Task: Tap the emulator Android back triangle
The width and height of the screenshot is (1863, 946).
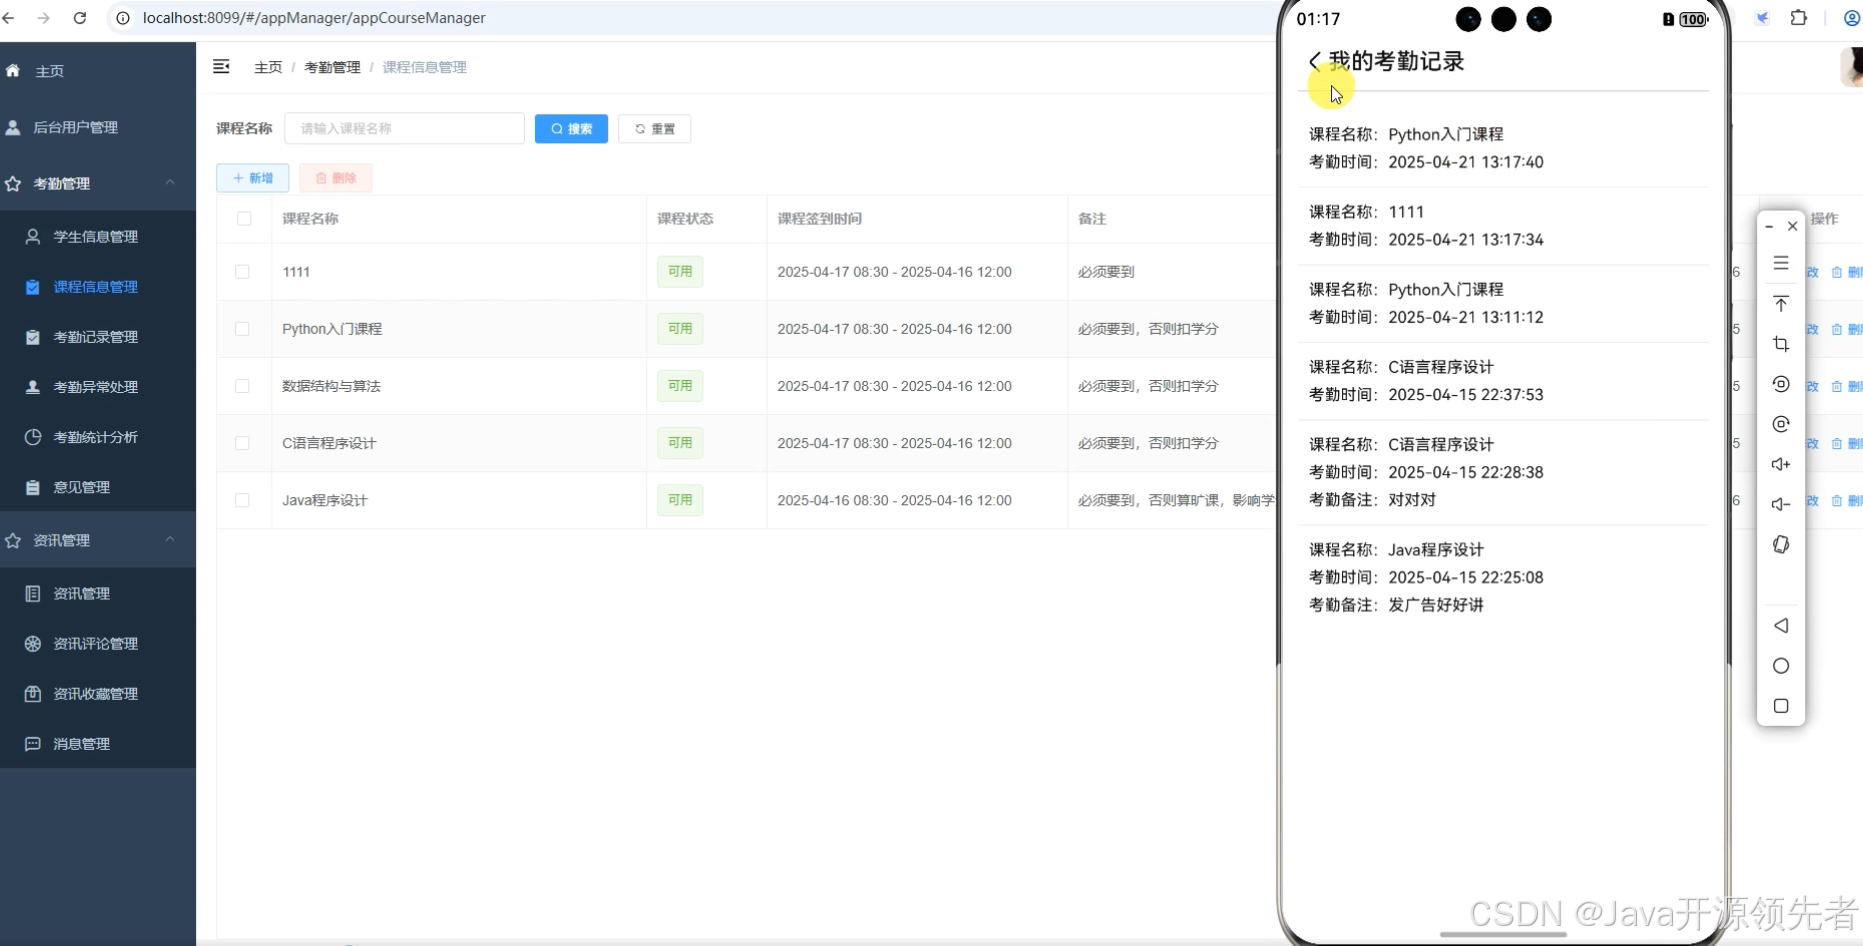Action: coord(1781,626)
